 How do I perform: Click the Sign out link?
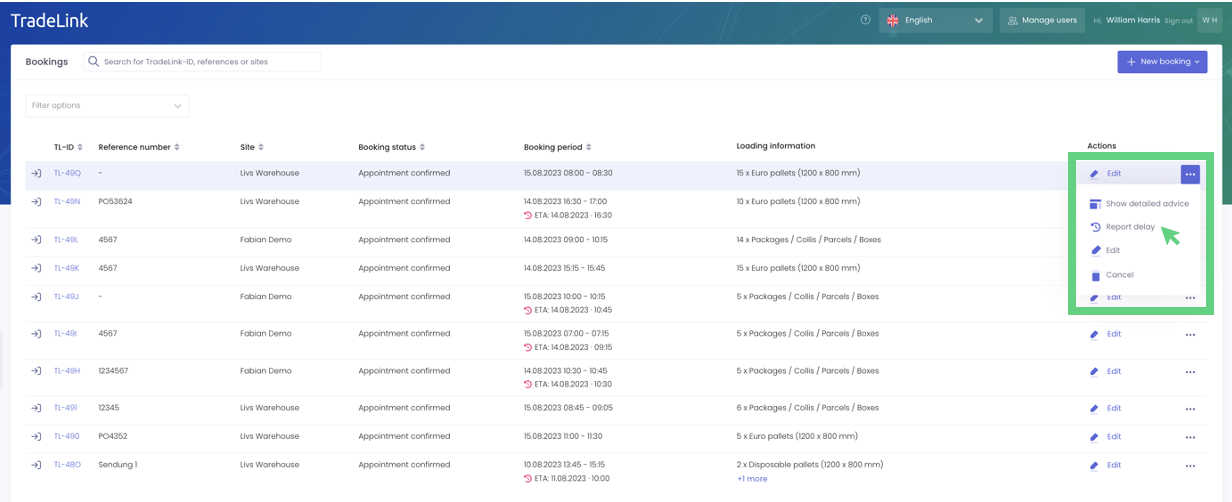click(1178, 21)
